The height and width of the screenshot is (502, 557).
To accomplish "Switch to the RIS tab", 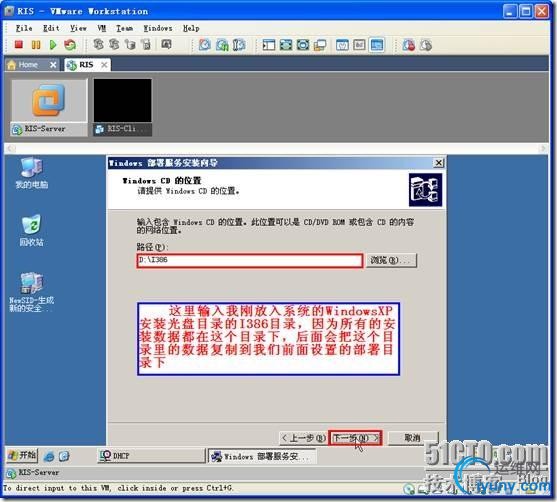I will coord(86,65).
